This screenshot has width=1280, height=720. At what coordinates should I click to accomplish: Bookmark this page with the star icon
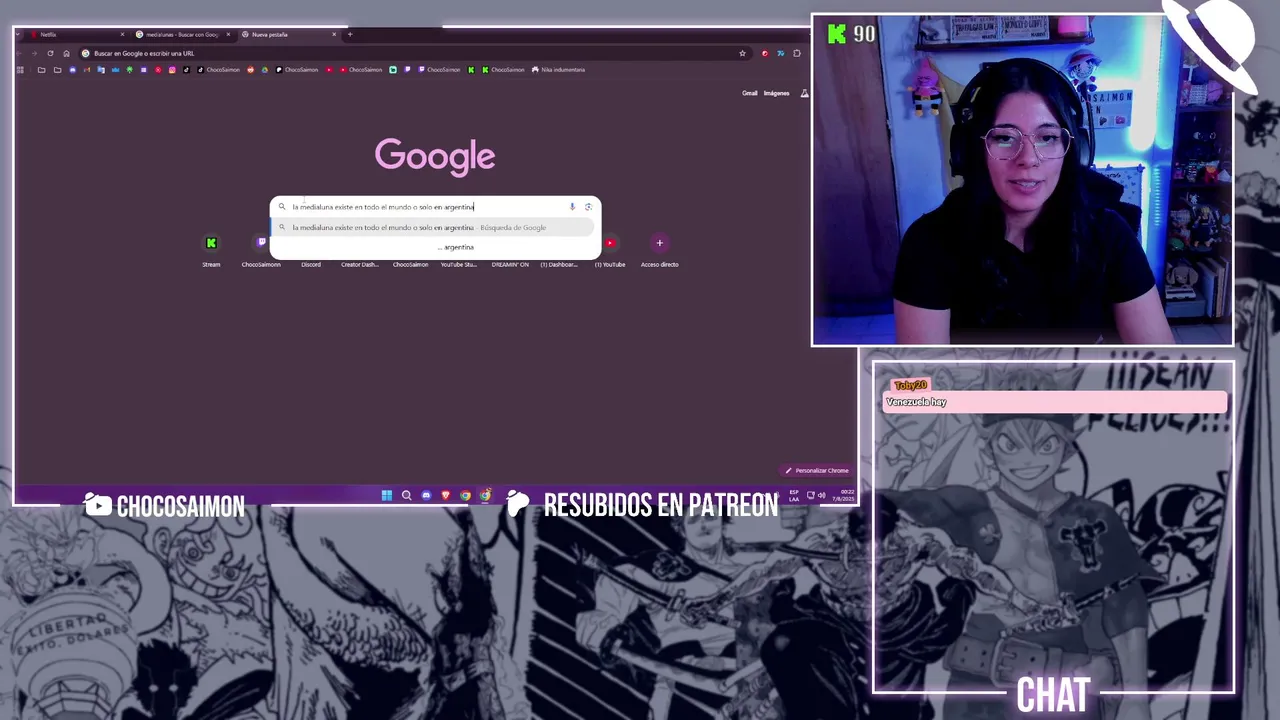pyautogui.click(x=742, y=53)
